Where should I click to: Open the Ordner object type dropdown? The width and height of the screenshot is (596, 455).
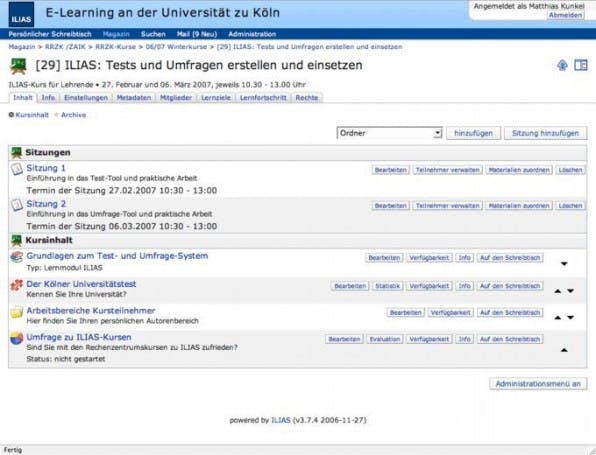point(389,133)
